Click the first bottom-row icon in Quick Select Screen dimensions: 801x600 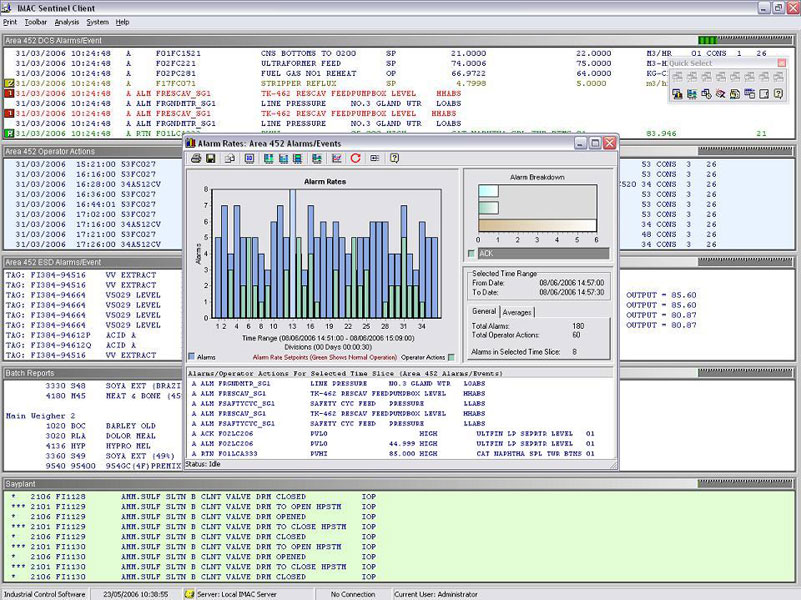click(x=677, y=94)
